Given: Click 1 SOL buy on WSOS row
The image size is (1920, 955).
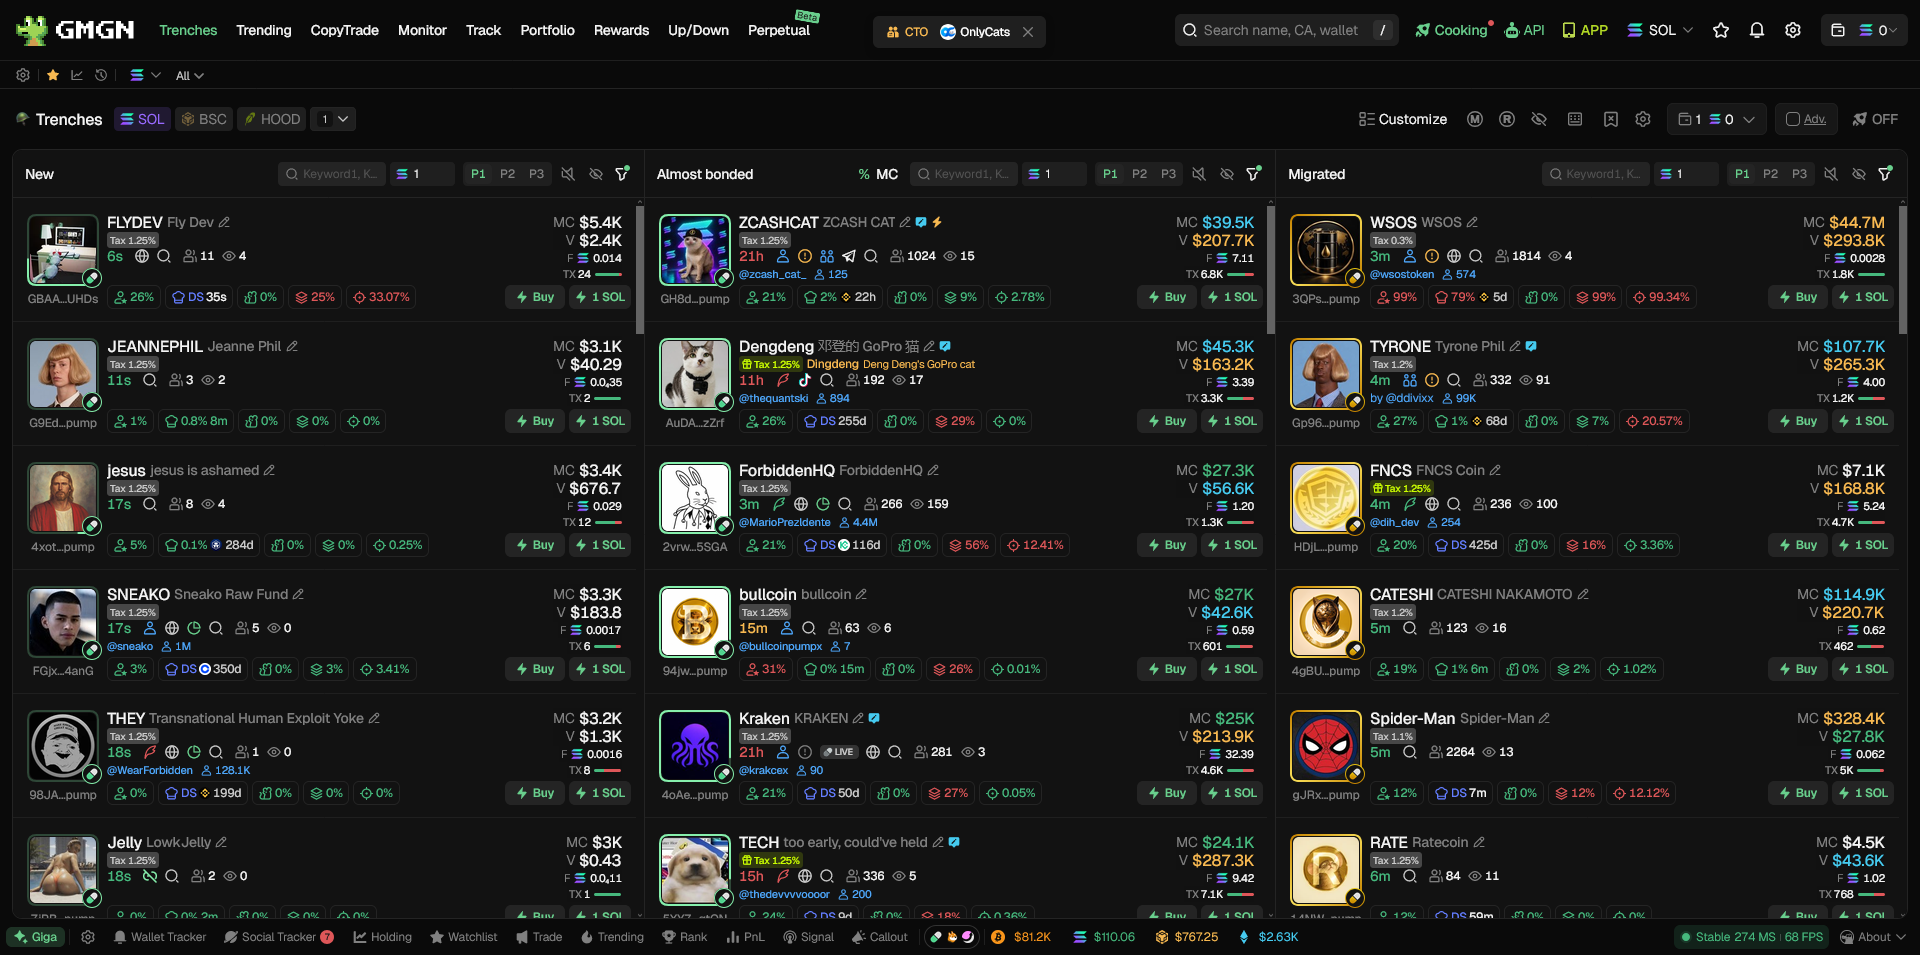Looking at the screenshot, I should 1864,297.
